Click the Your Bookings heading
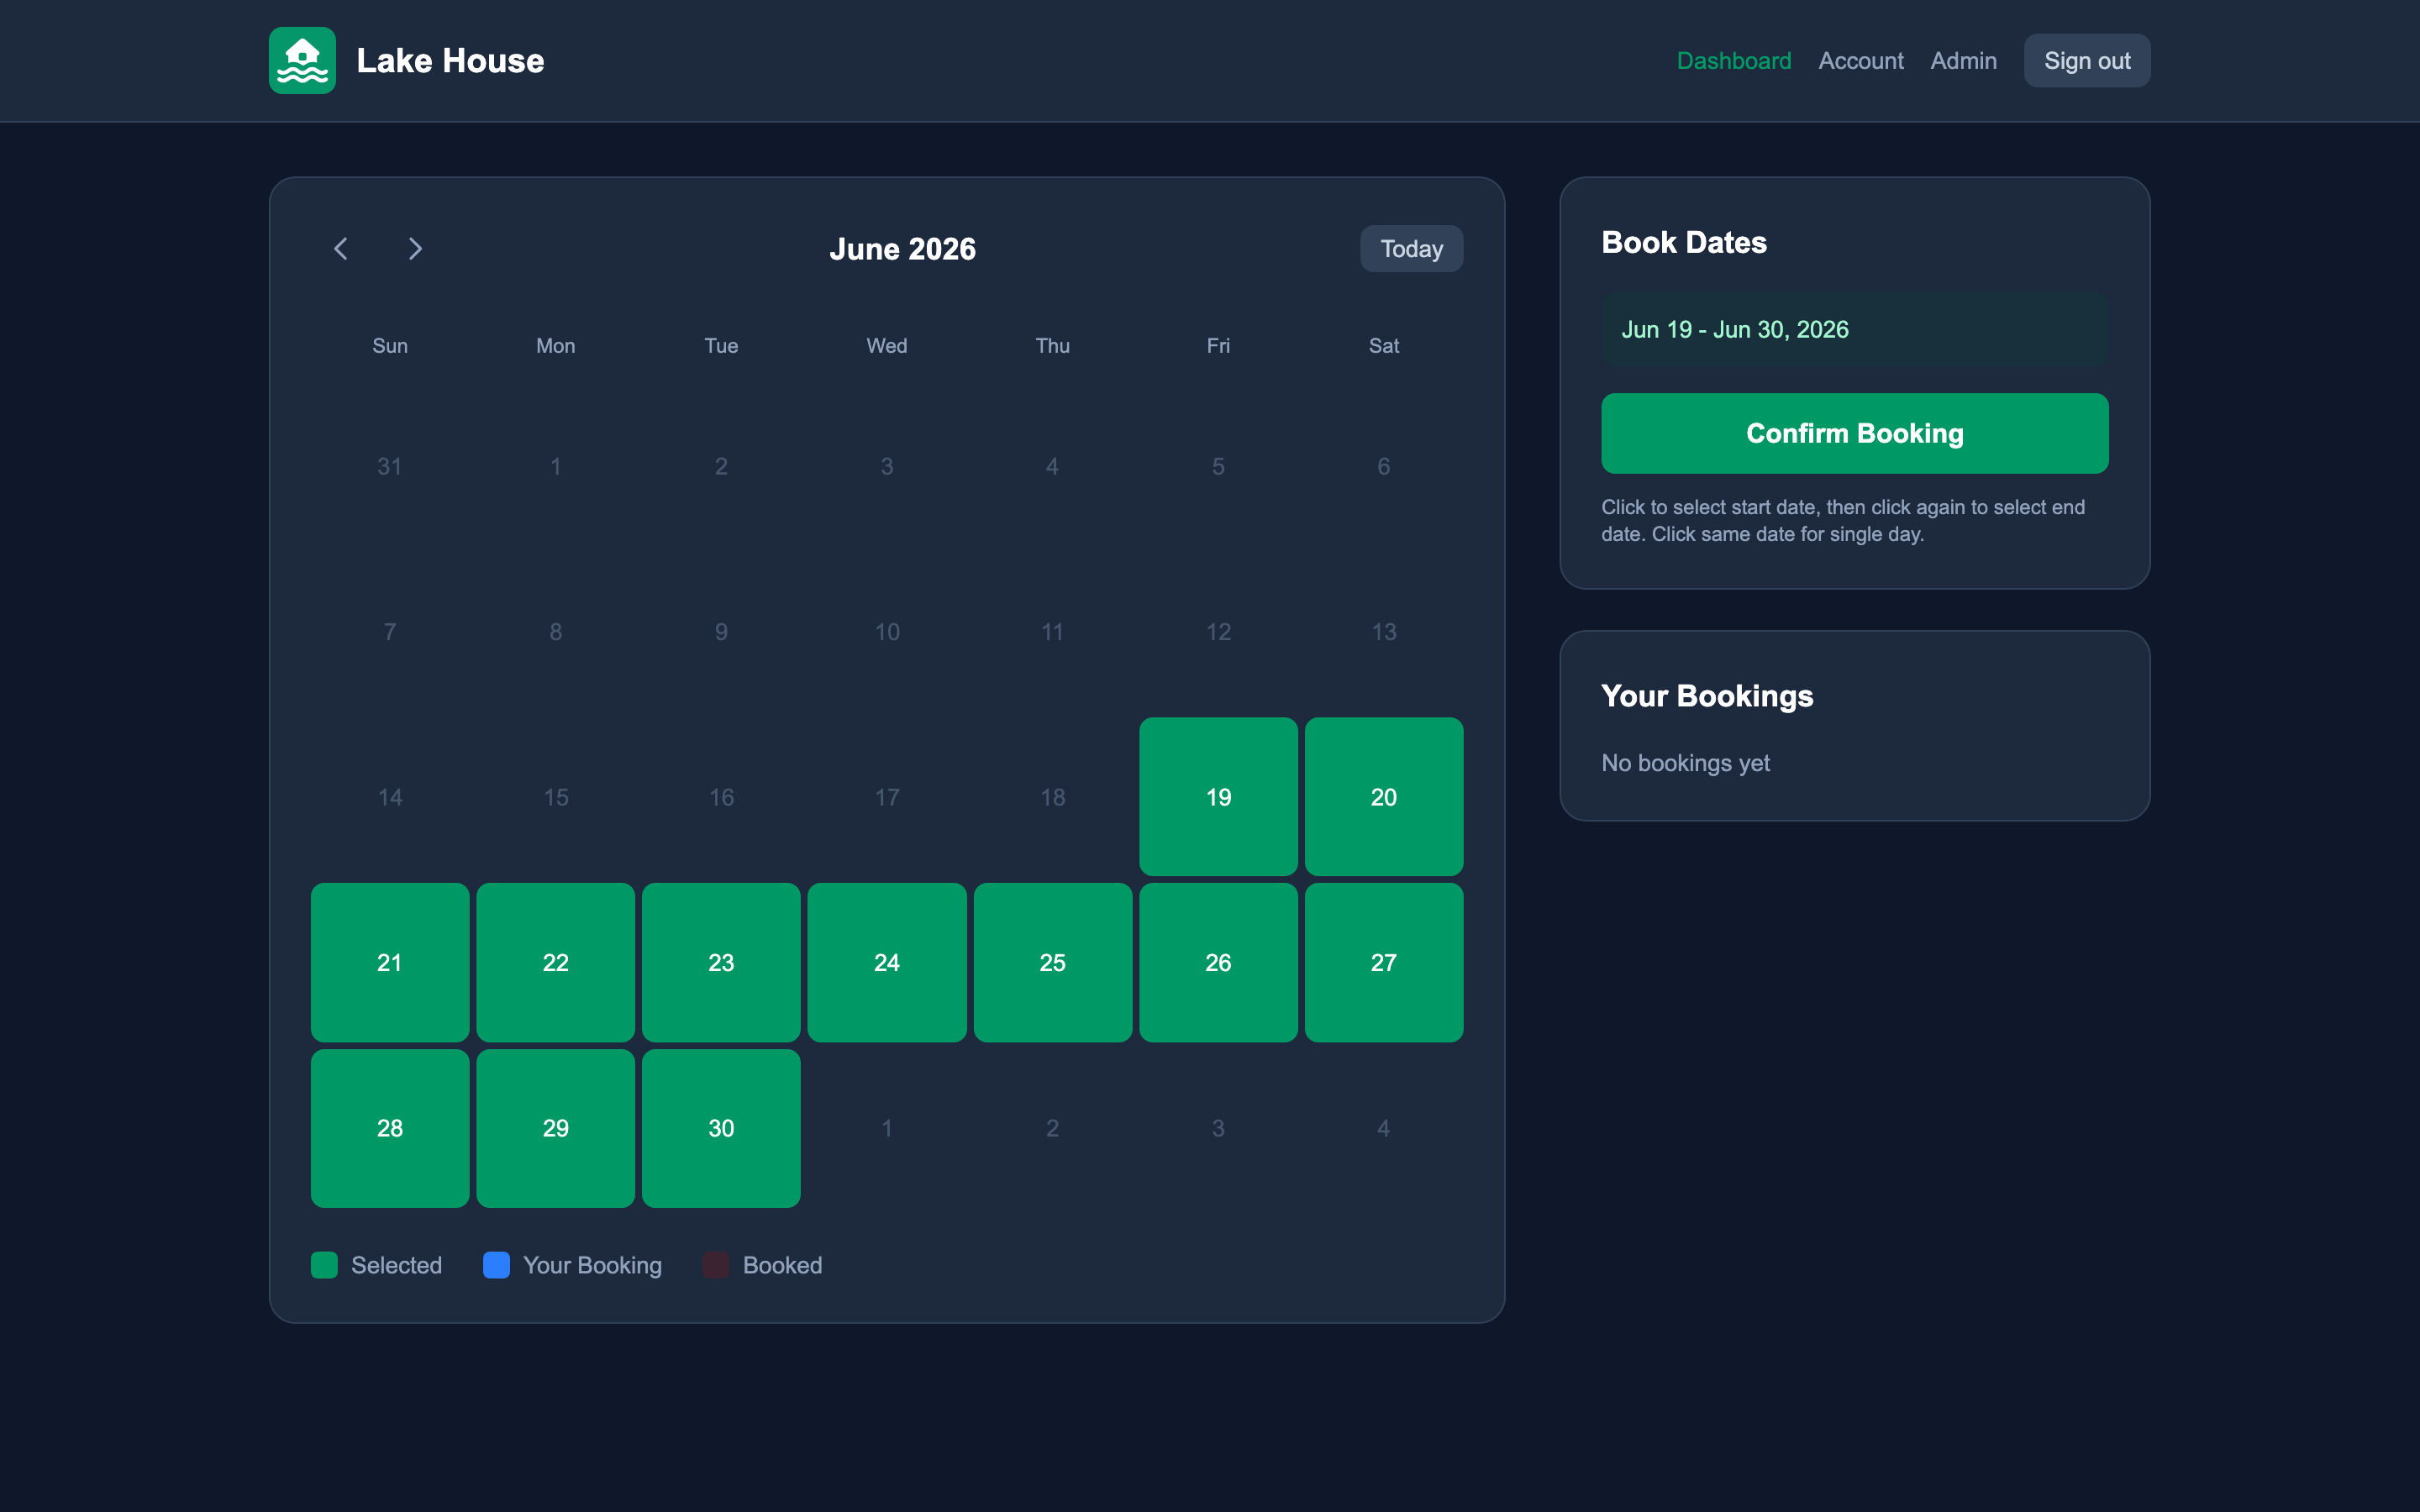This screenshot has height=1512, width=2420. 1706,695
